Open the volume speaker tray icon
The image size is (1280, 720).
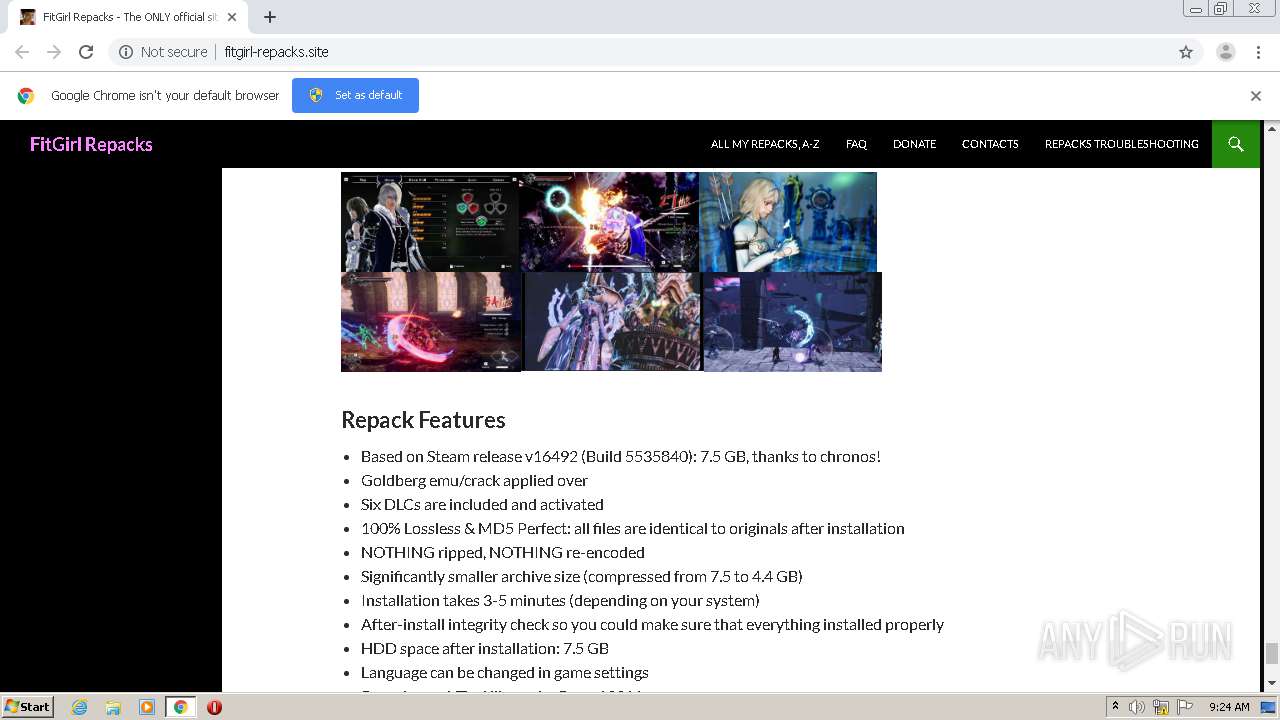1137,707
